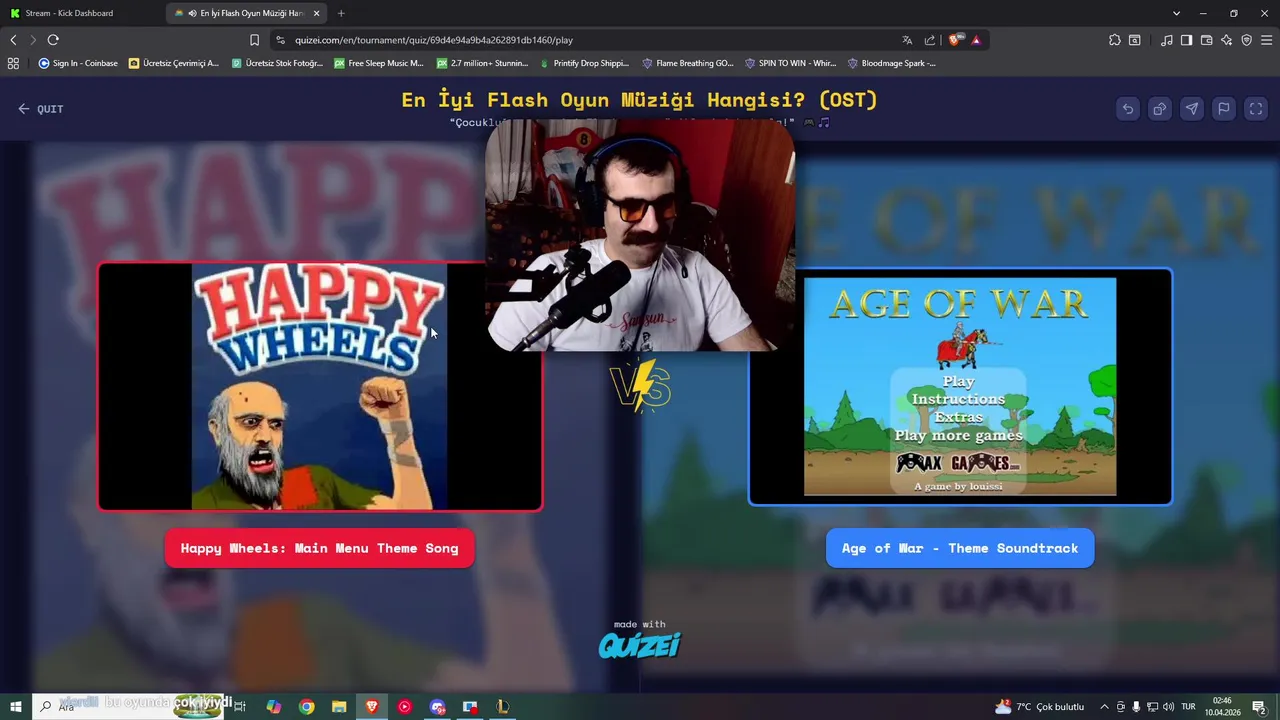1280x720 pixels.
Task: Open the browser hamburger main menu
Action: click(1266, 40)
